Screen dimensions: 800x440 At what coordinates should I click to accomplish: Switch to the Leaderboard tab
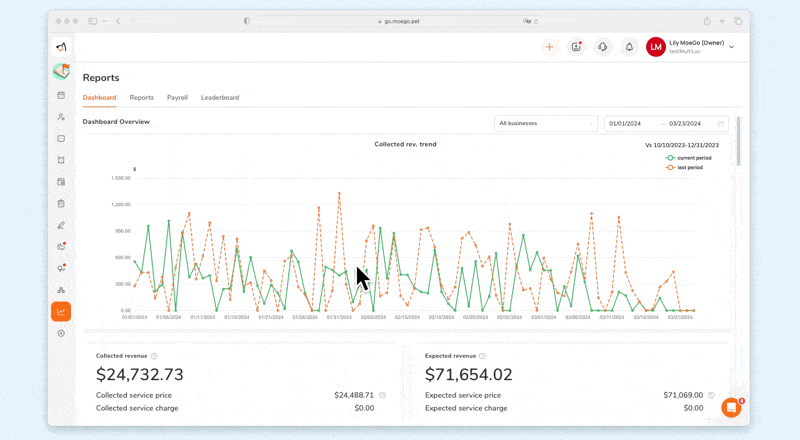point(220,97)
